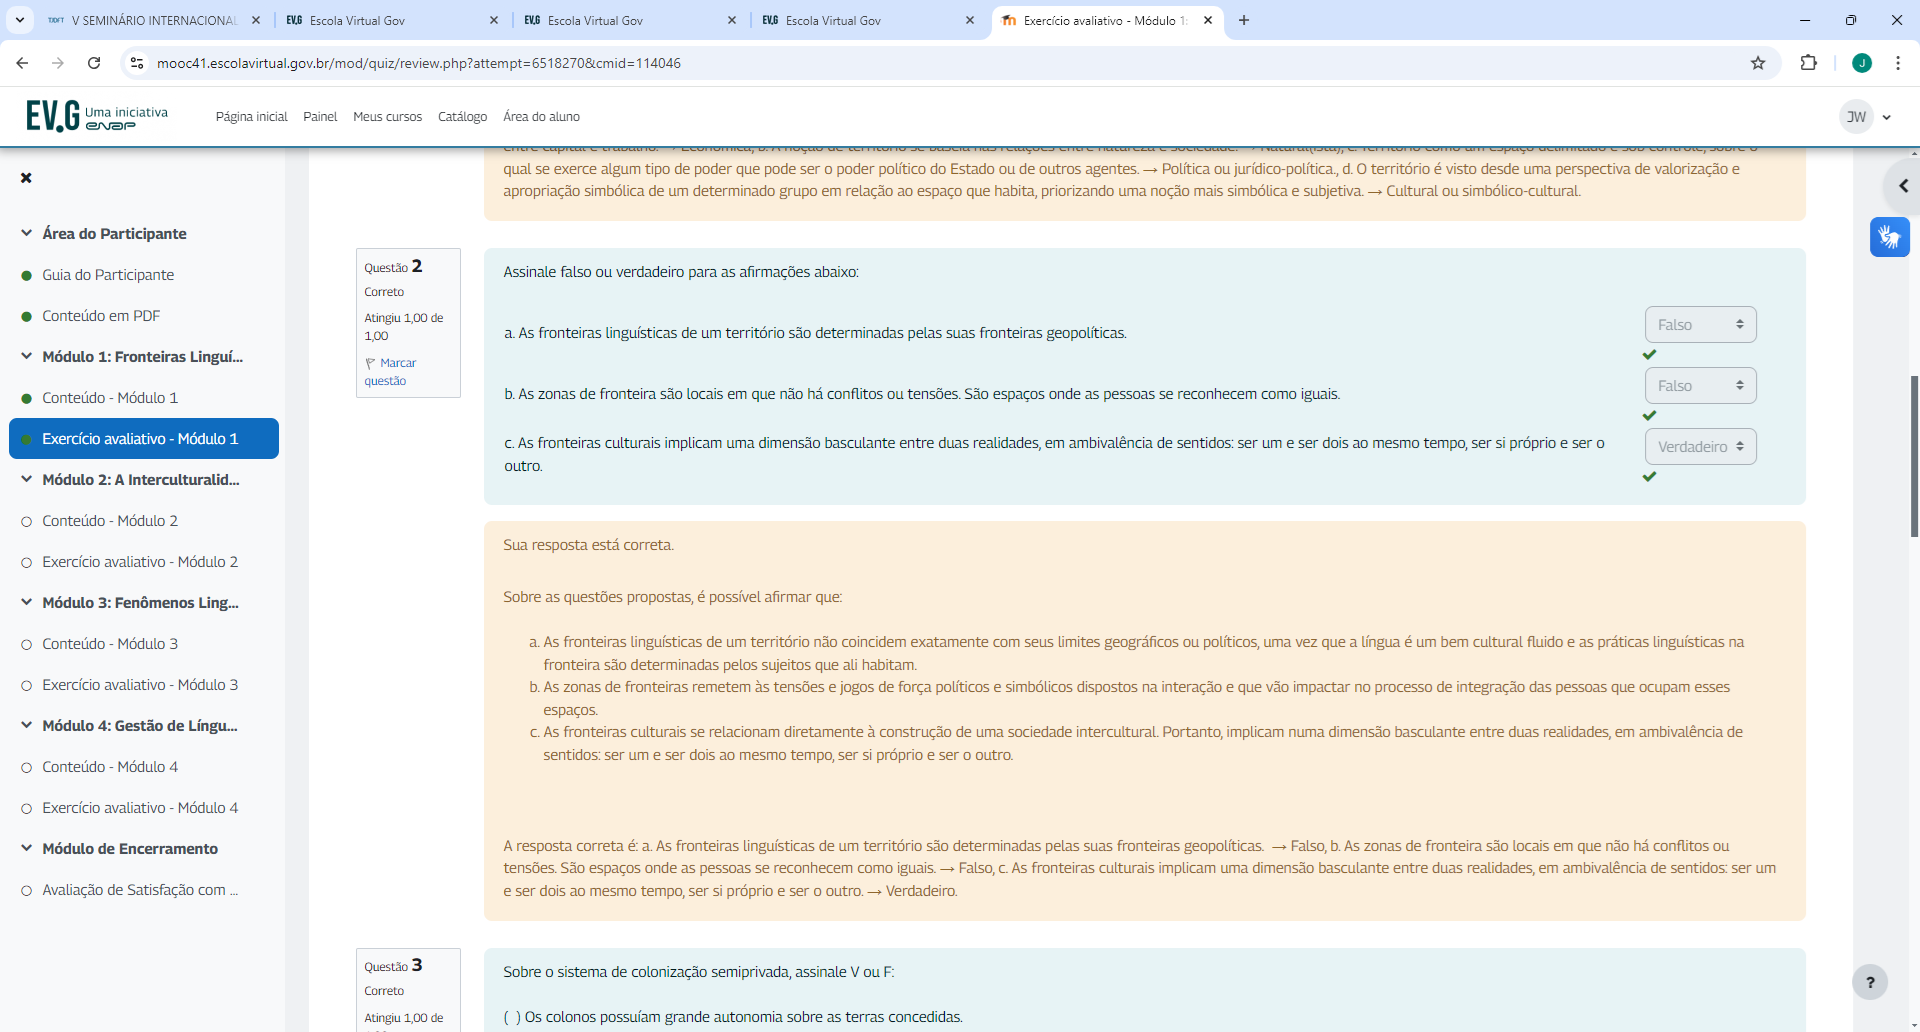Image resolution: width=1920 pixels, height=1032 pixels.
Task: Open a new browser tab
Action: pos(1244,20)
